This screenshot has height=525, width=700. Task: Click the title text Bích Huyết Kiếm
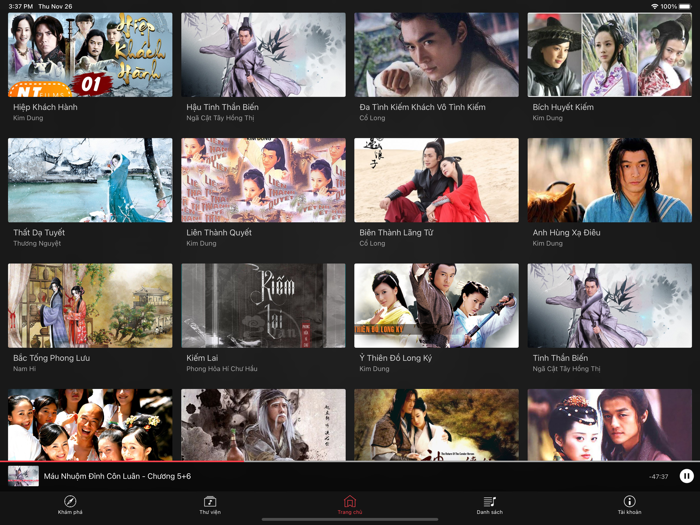pyautogui.click(x=563, y=107)
